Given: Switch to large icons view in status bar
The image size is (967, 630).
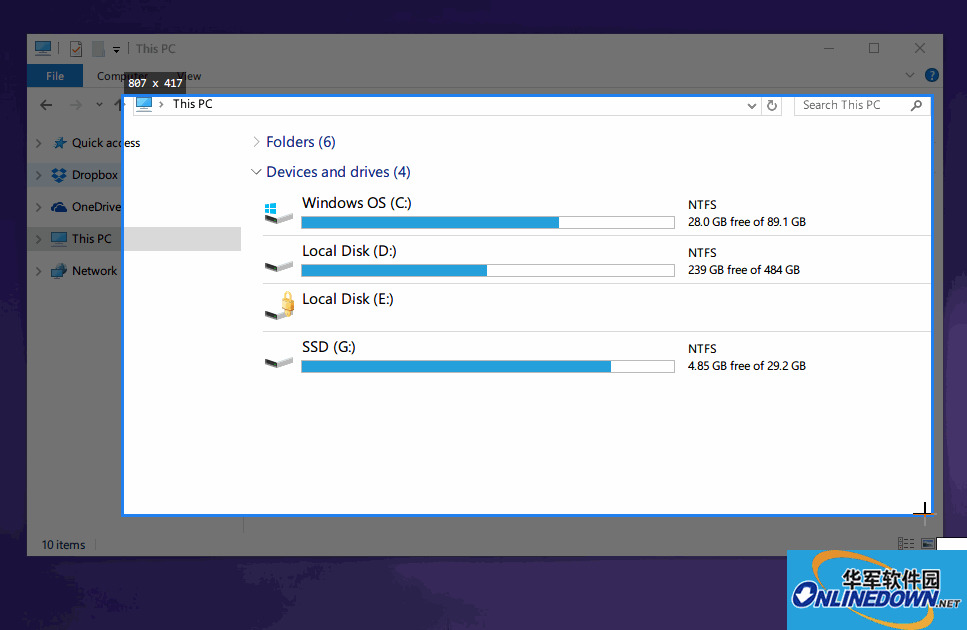Looking at the screenshot, I should (x=927, y=544).
